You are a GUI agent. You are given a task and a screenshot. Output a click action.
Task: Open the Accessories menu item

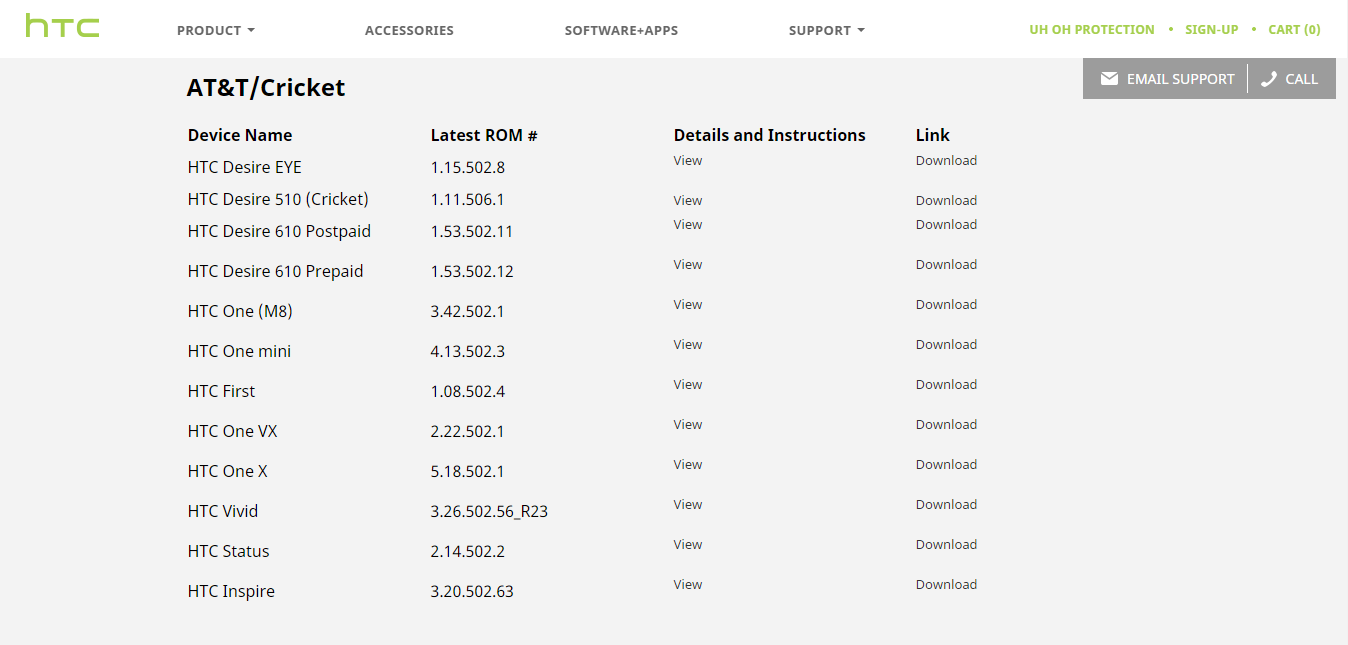(x=409, y=30)
